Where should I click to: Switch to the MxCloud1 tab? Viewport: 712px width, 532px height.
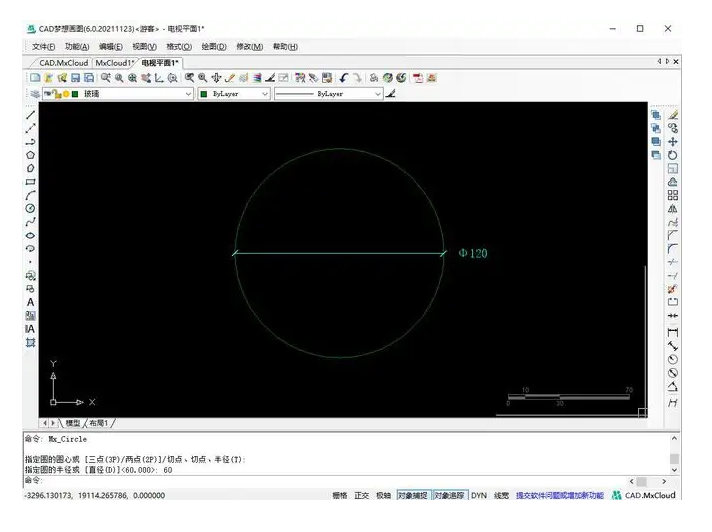[x=114, y=62]
